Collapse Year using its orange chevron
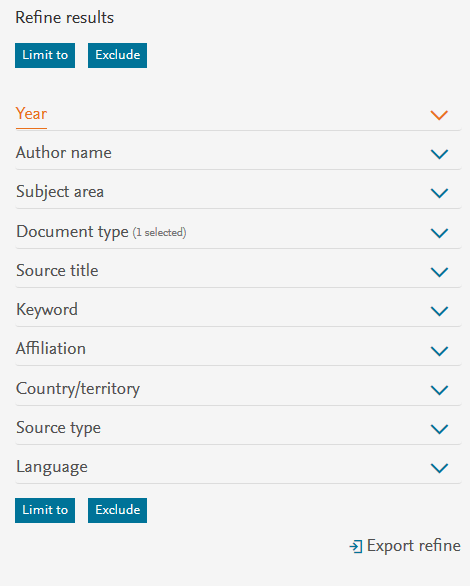Image resolution: width=470 pixels, height=586 pixels. (439, 115)
